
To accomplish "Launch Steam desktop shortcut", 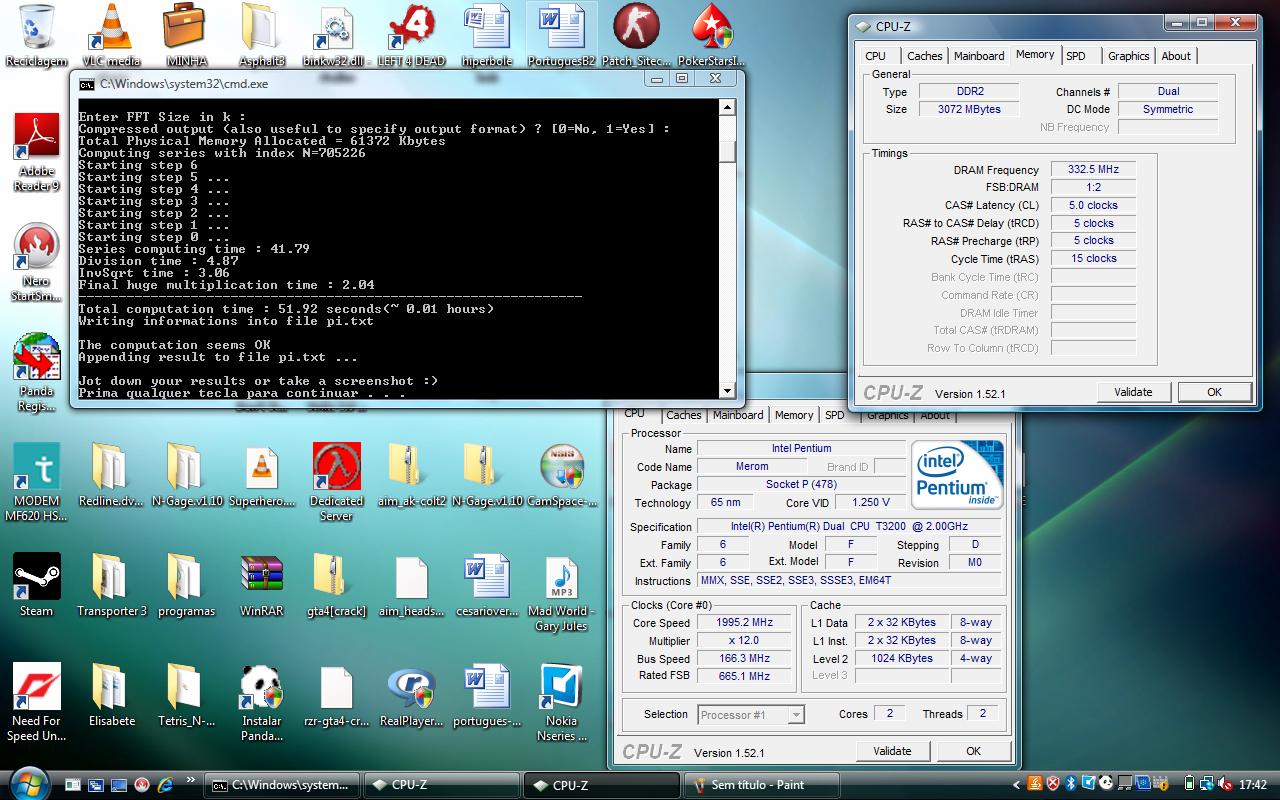I will [x=36, y=584].
